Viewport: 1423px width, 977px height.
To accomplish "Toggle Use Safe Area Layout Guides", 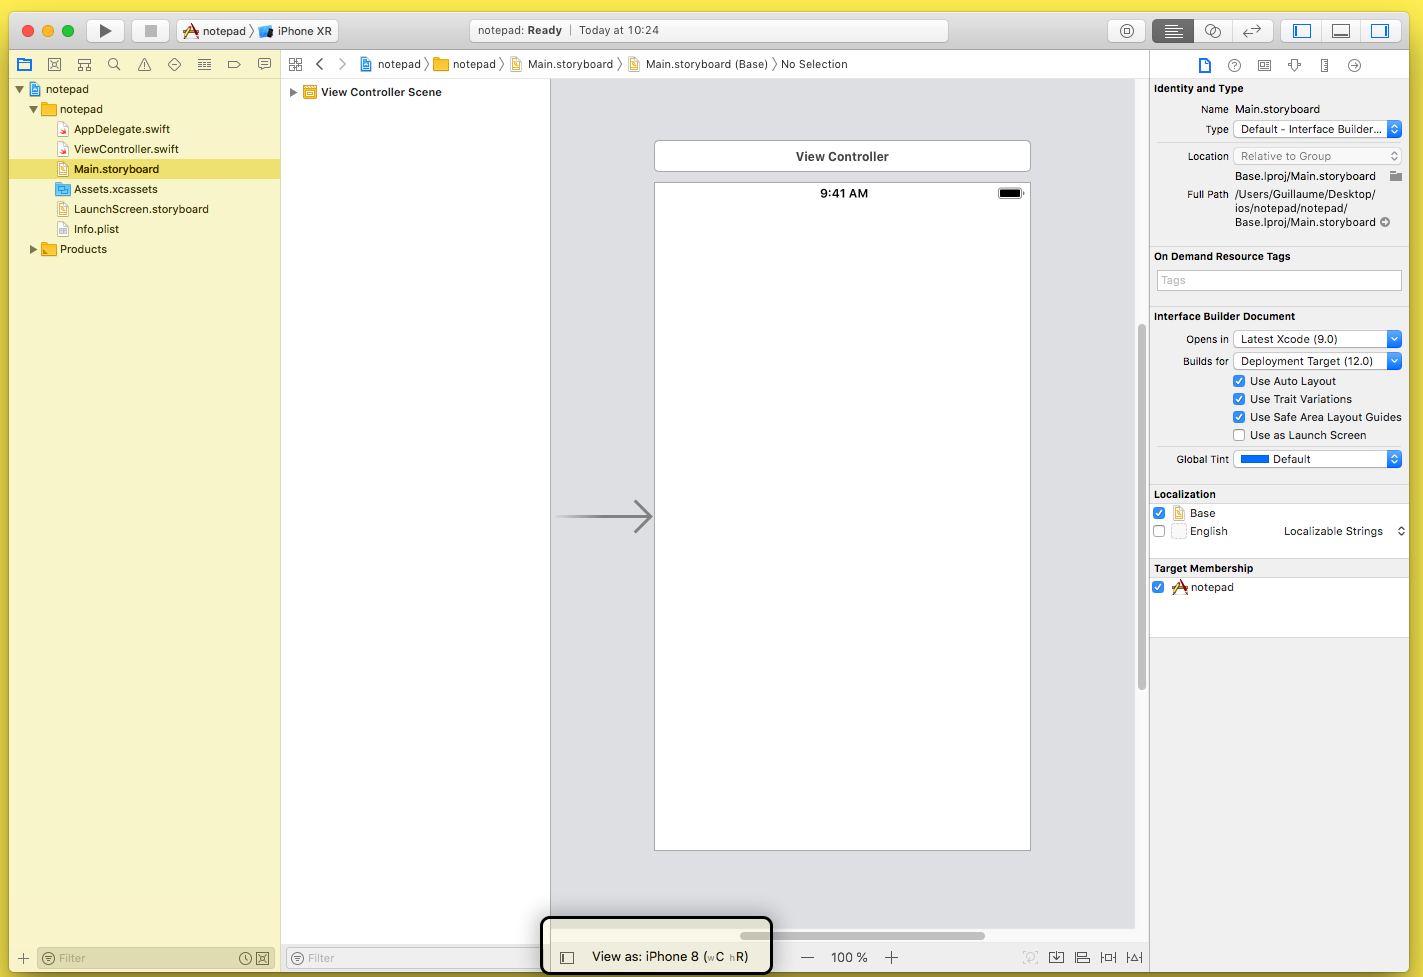I will point(1239,417).
